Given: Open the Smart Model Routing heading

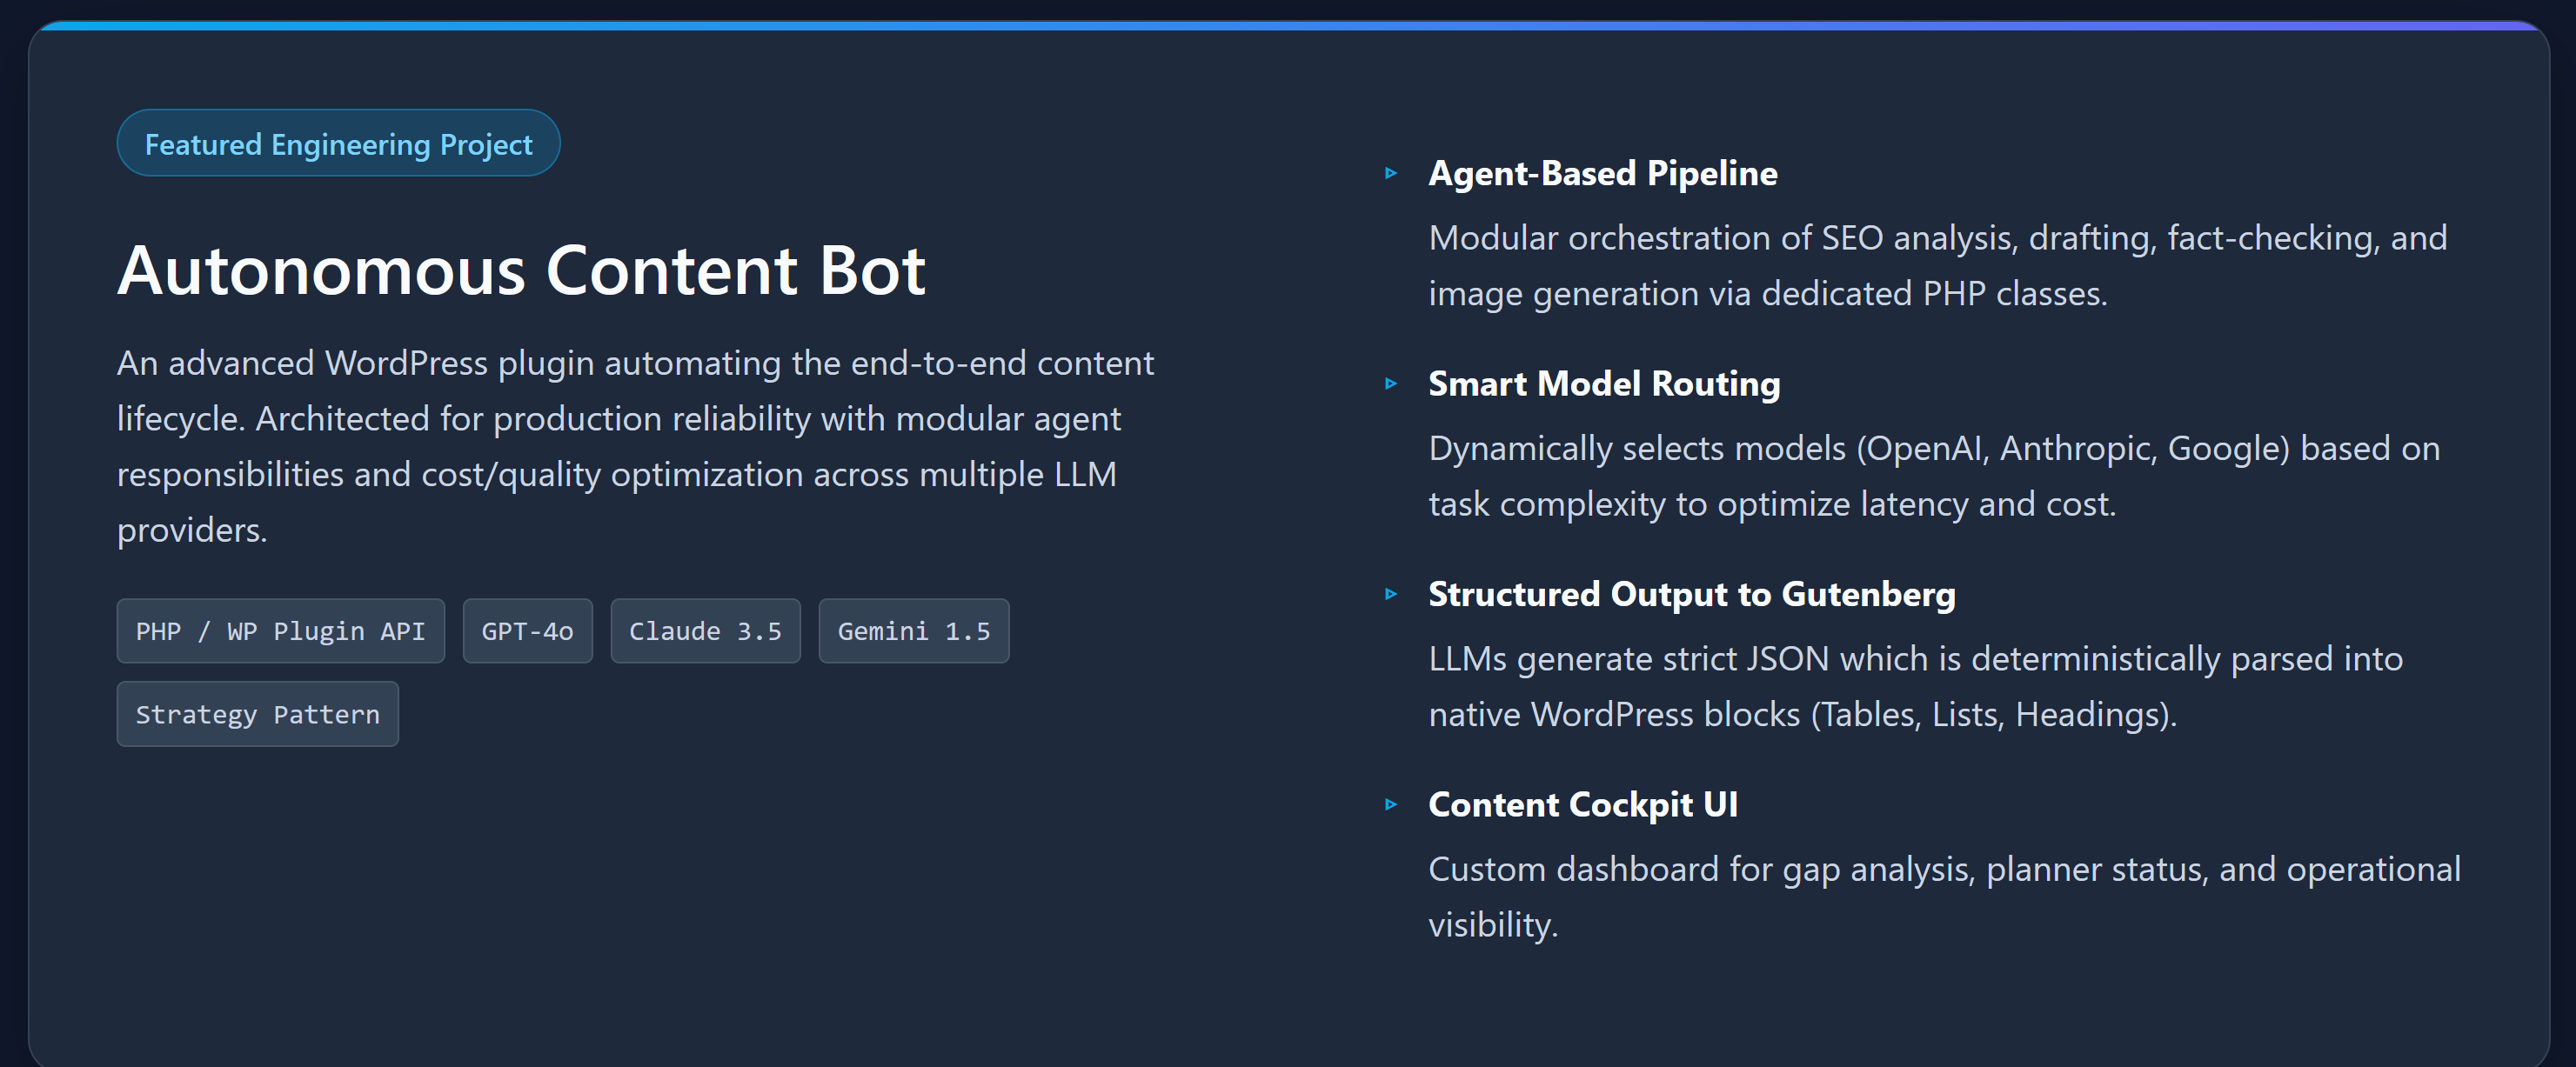Looking at the screenshot, I should [1603, 384].
